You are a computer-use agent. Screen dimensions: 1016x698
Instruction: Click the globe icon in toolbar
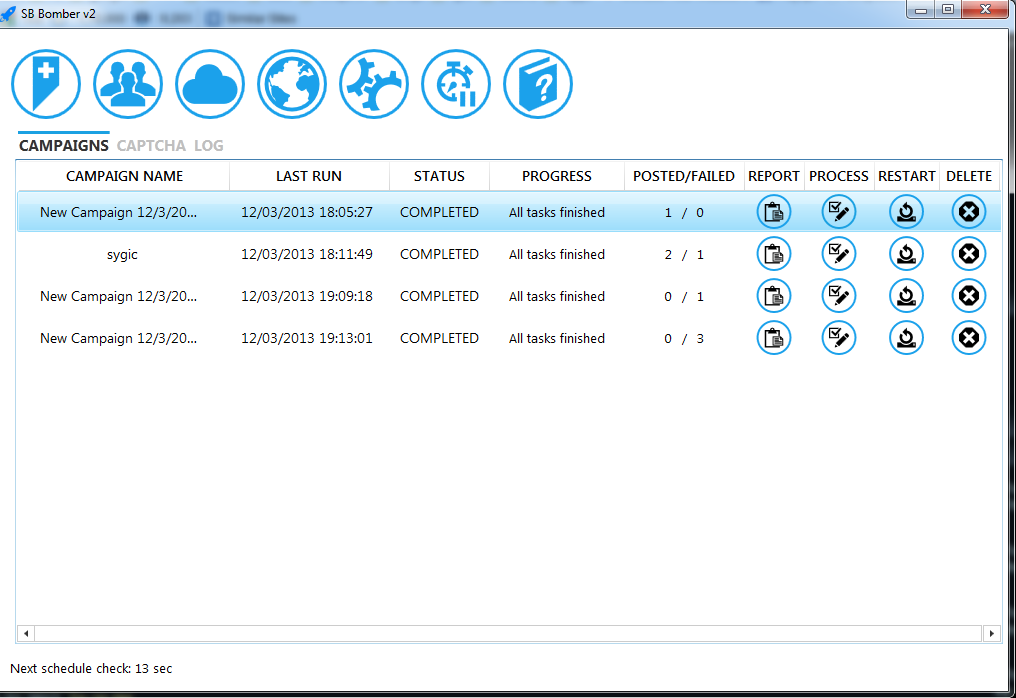pyautogui.click(x=292, y=84)
